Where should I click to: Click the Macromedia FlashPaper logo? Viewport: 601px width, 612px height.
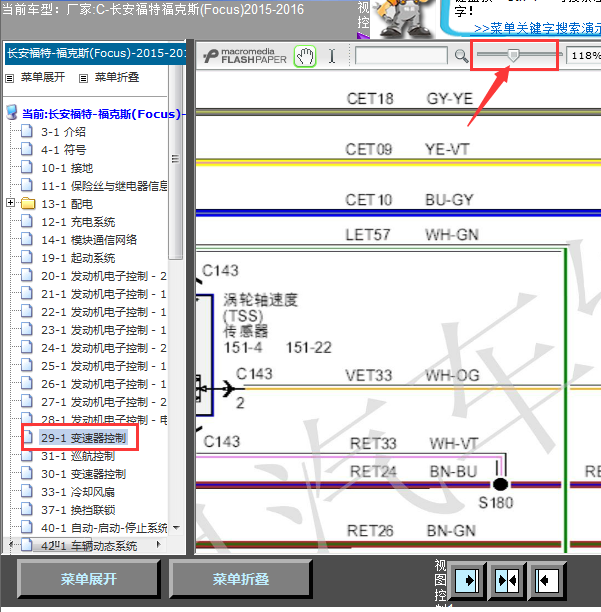[245, 56]
